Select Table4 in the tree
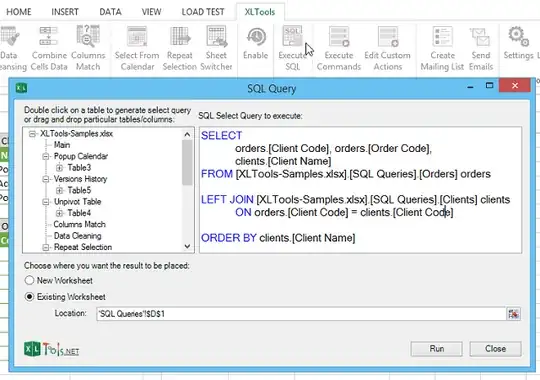Screen dimensions: 540x380 click(x=79, y=213)
